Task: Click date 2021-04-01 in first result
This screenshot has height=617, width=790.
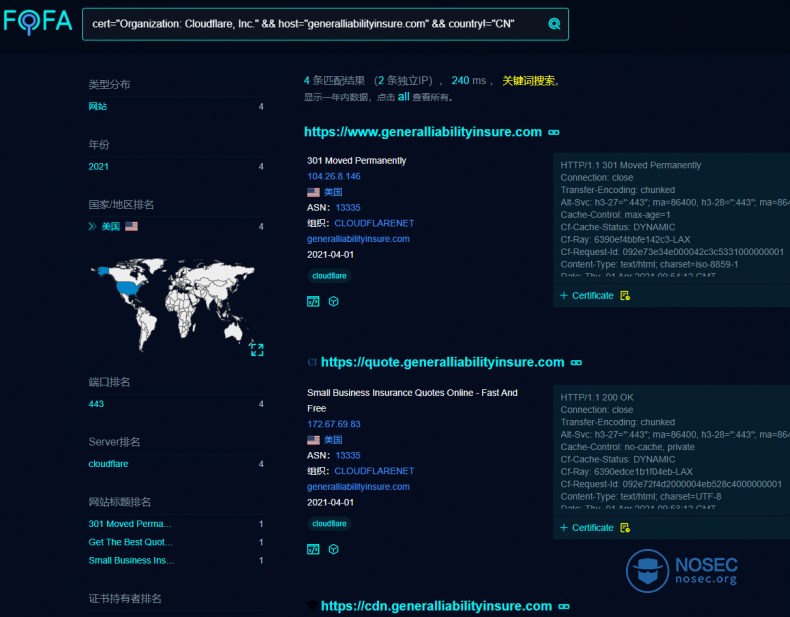Action: (331, 255)
